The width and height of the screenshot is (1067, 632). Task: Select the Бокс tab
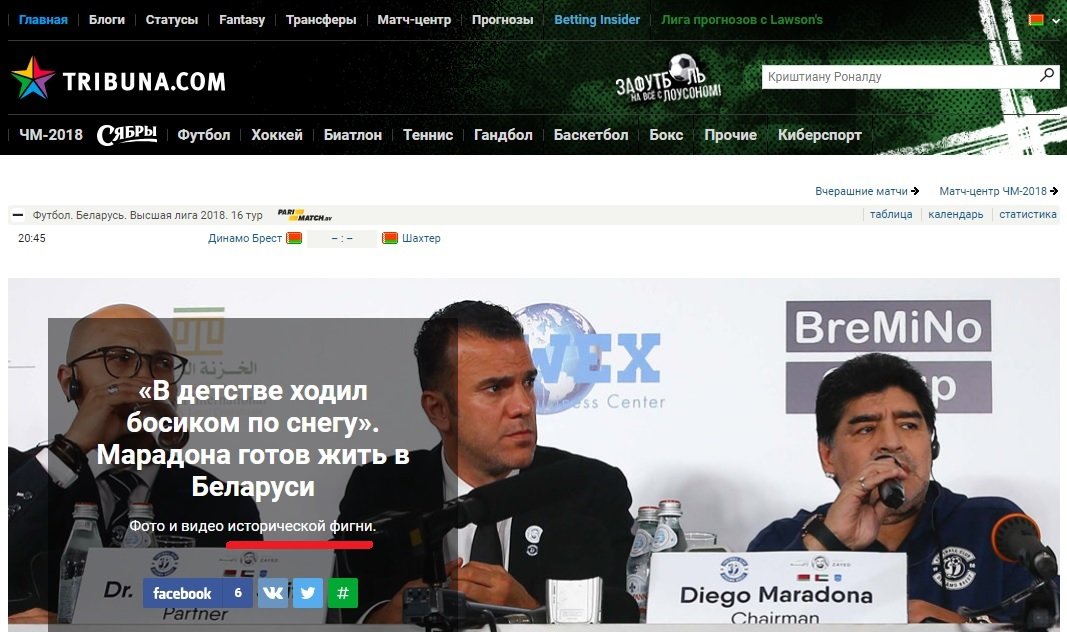[x=666, y=135]
